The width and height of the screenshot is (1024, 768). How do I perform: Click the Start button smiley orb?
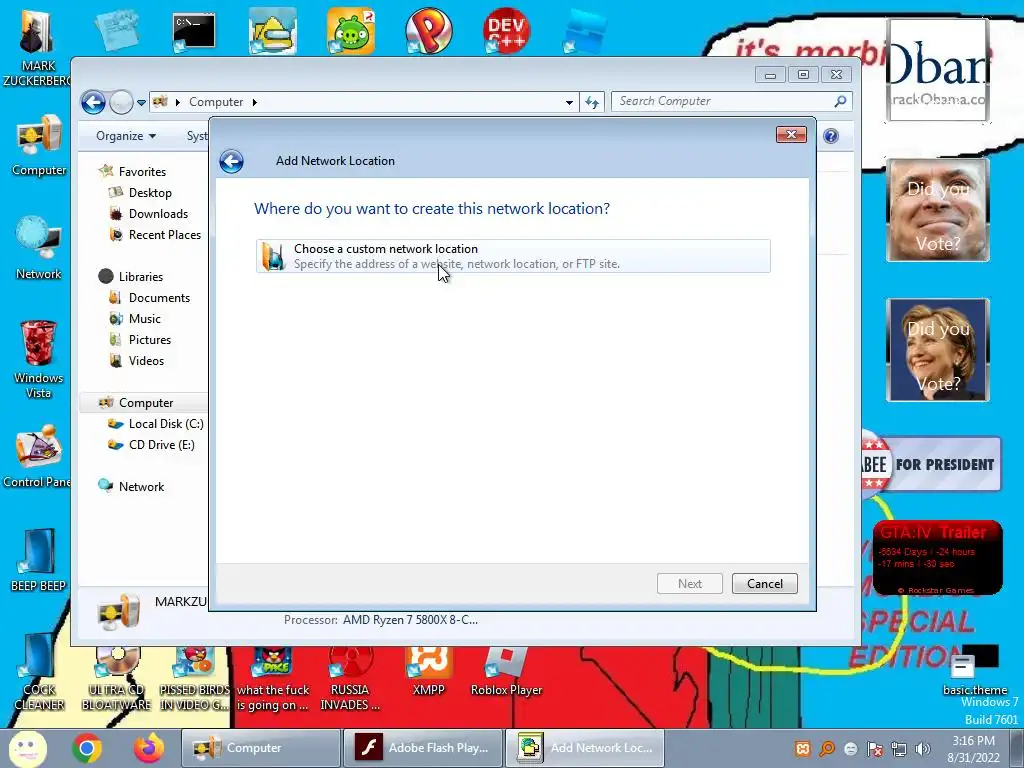(x=27, y=748)
